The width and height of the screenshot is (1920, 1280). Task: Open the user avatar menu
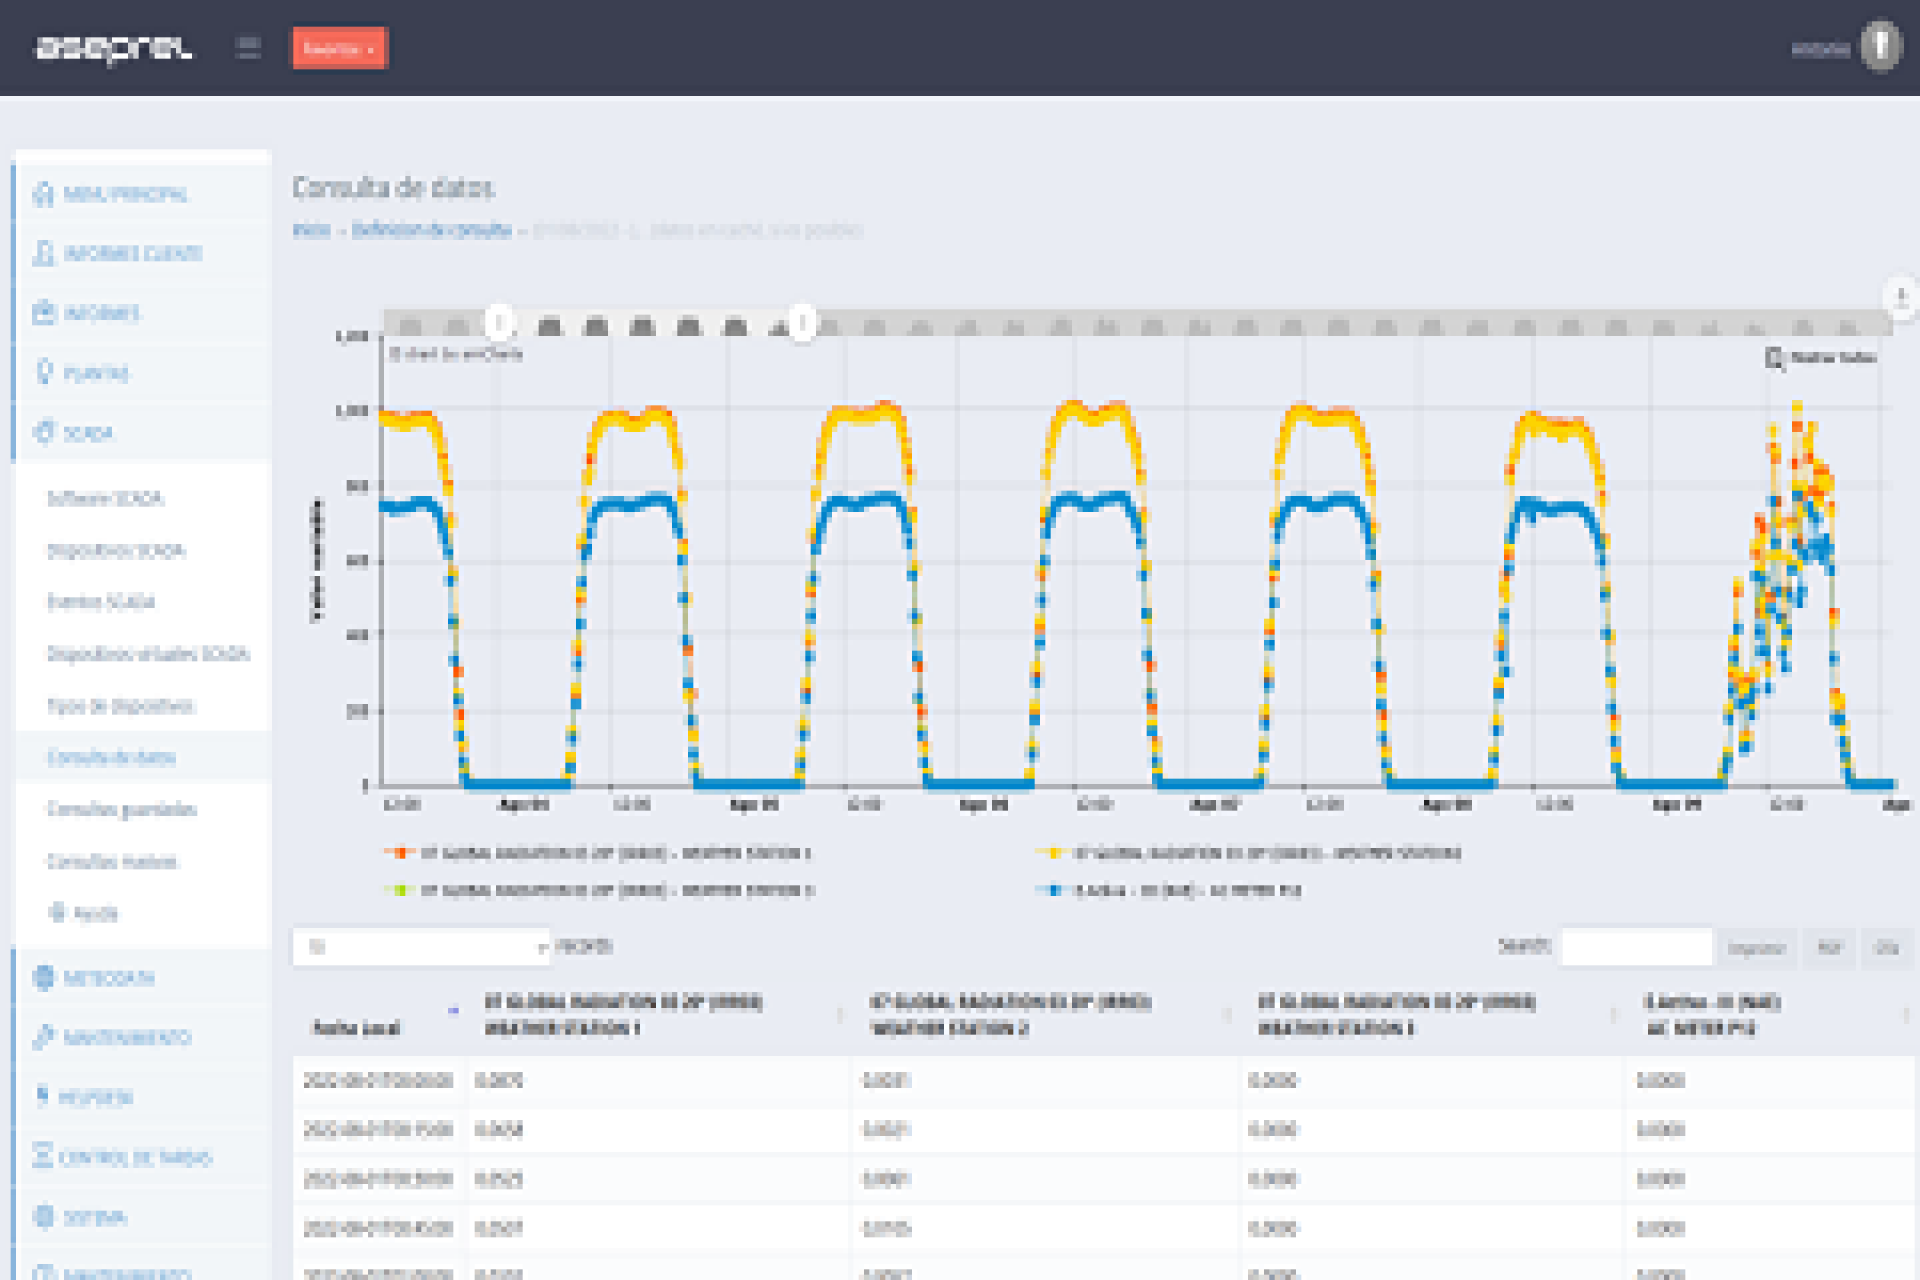[x=1880, y=46]
